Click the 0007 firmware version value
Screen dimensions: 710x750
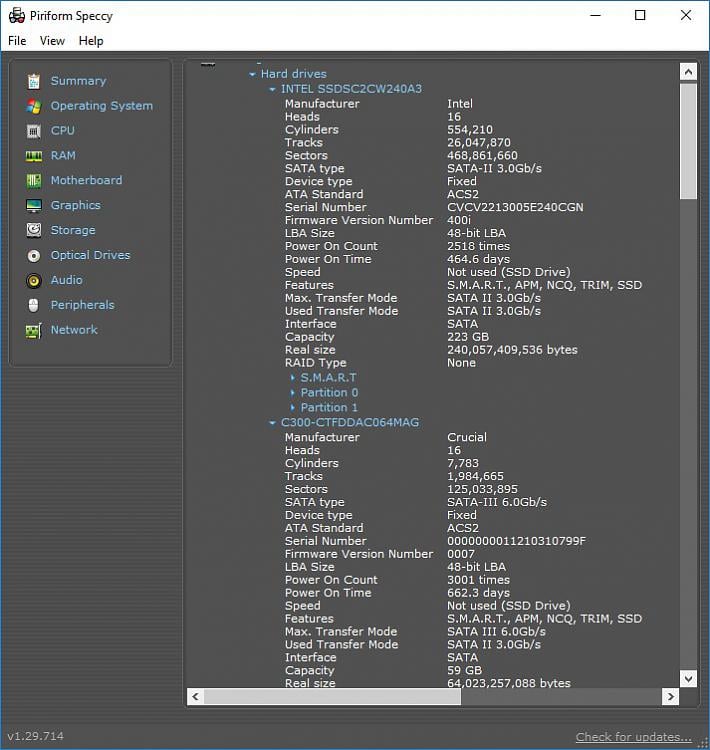[461, 554]
